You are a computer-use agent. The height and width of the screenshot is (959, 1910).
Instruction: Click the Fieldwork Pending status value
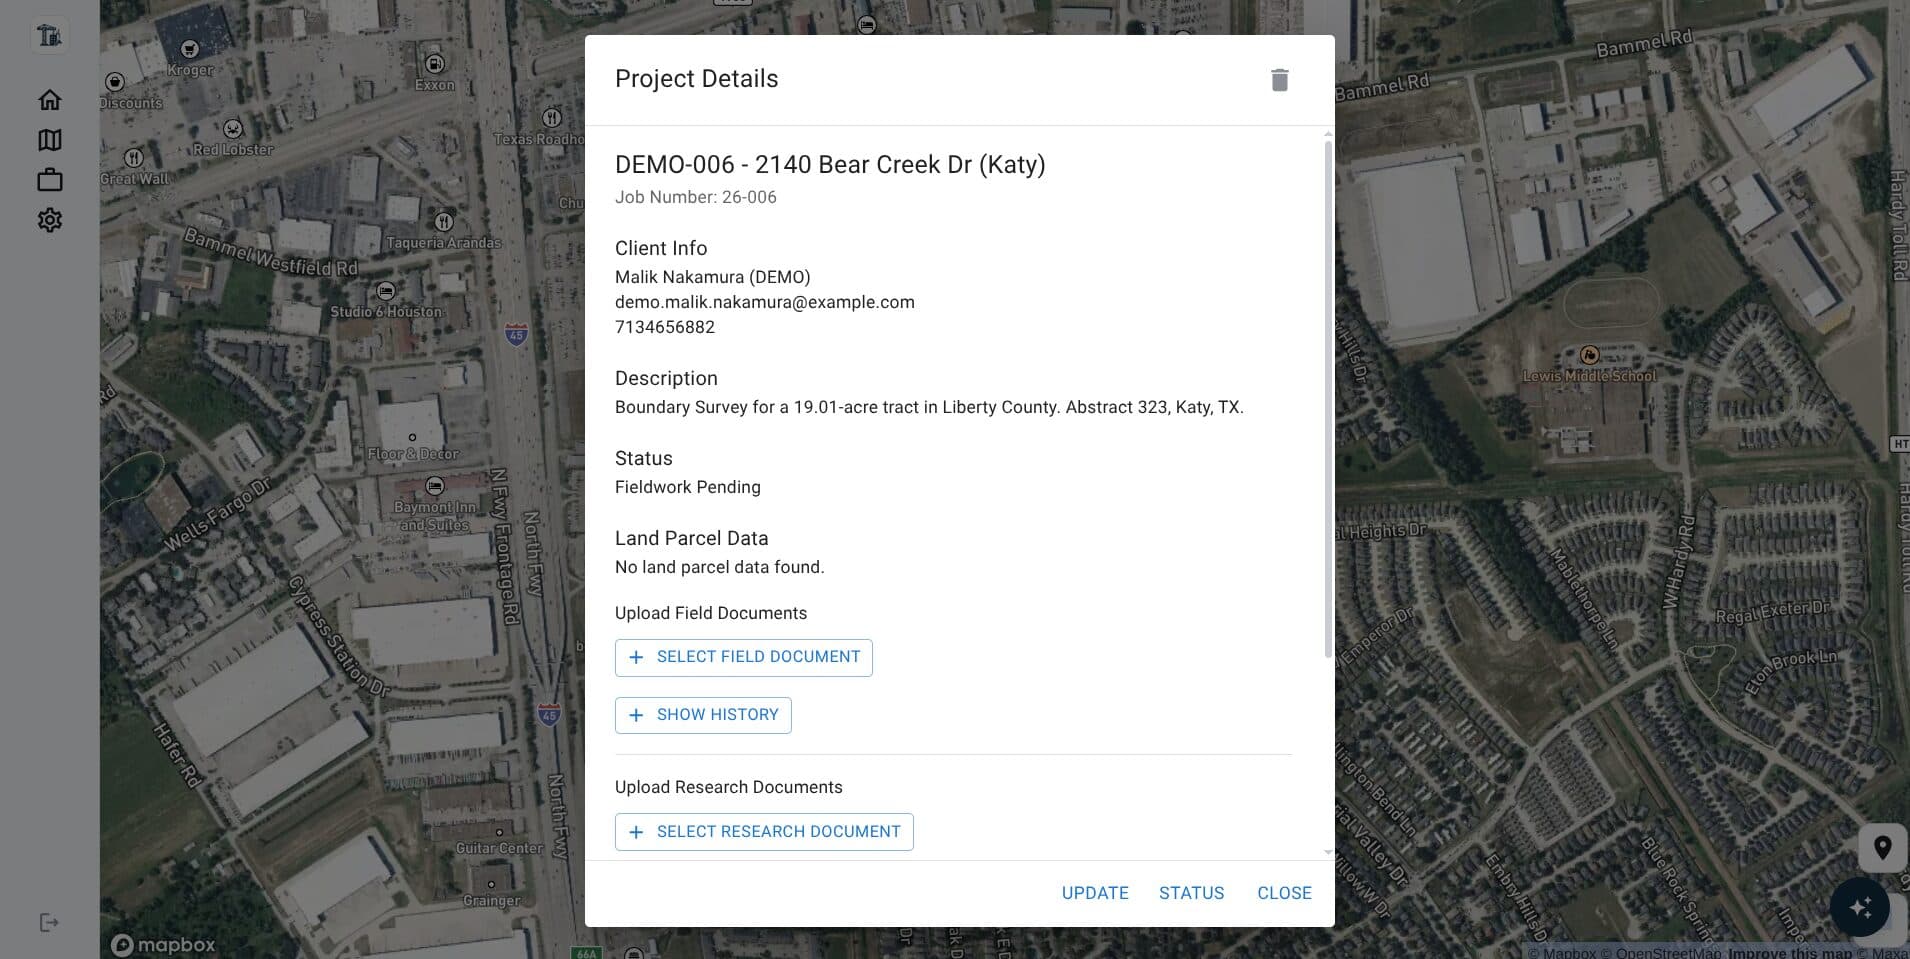click(688, 487)
